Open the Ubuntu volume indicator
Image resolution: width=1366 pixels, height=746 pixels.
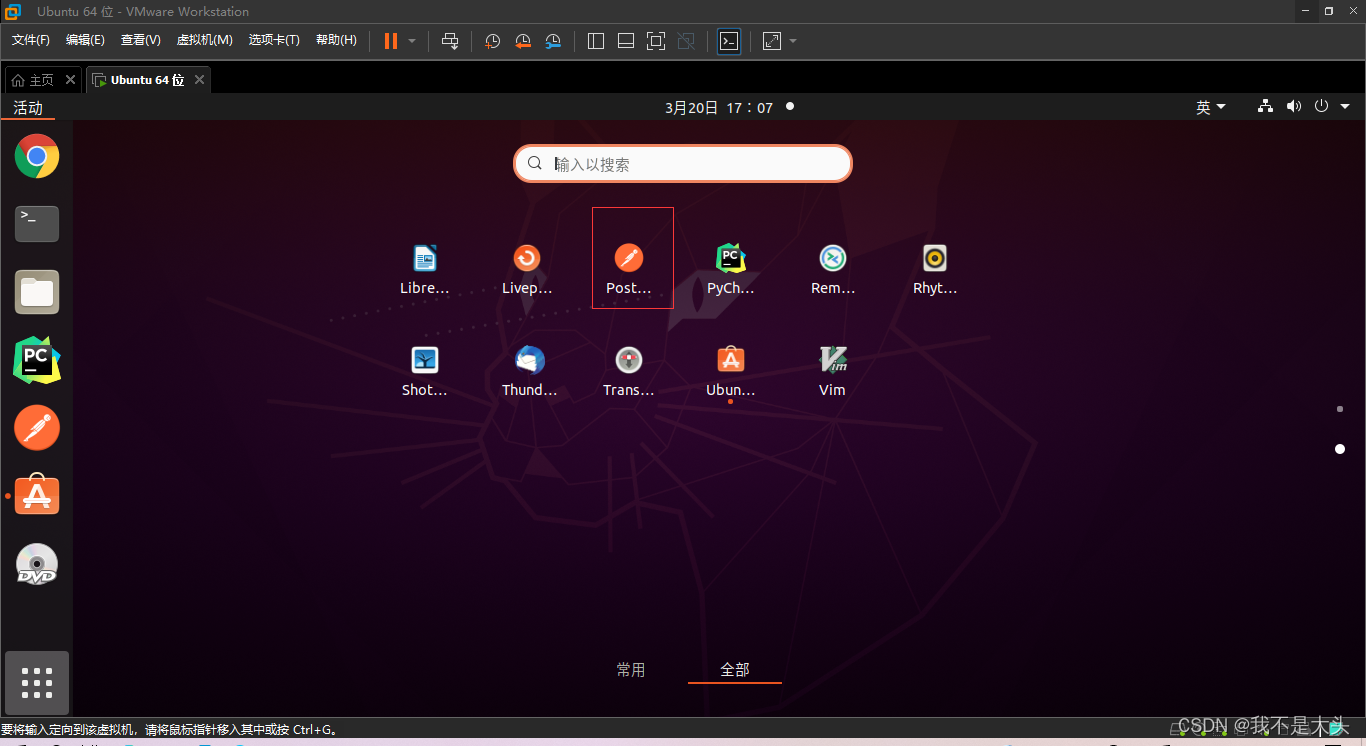pyautogui.click(x=1294, y=106)
